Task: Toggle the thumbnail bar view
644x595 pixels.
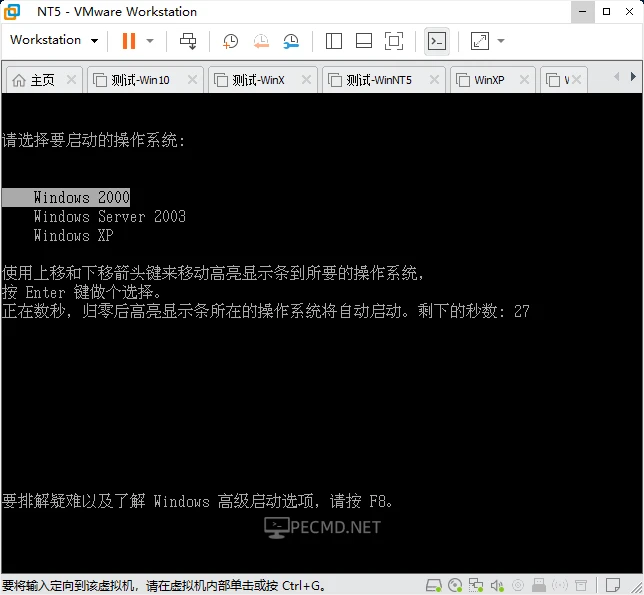Action: (x=363, y=41)
